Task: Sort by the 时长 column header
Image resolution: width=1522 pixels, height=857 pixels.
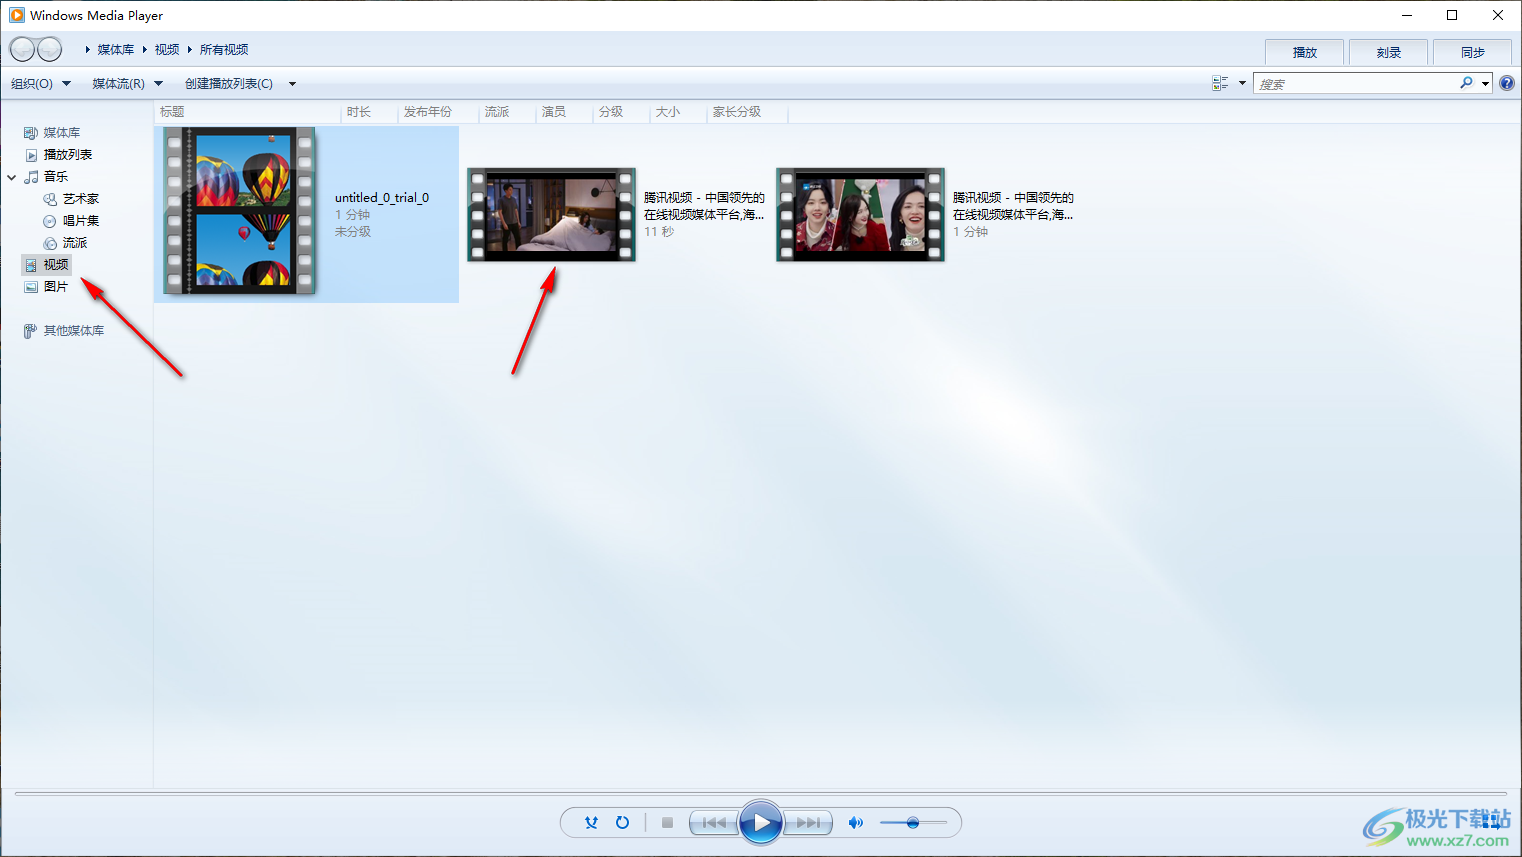Action: click(x=359, y=112)
